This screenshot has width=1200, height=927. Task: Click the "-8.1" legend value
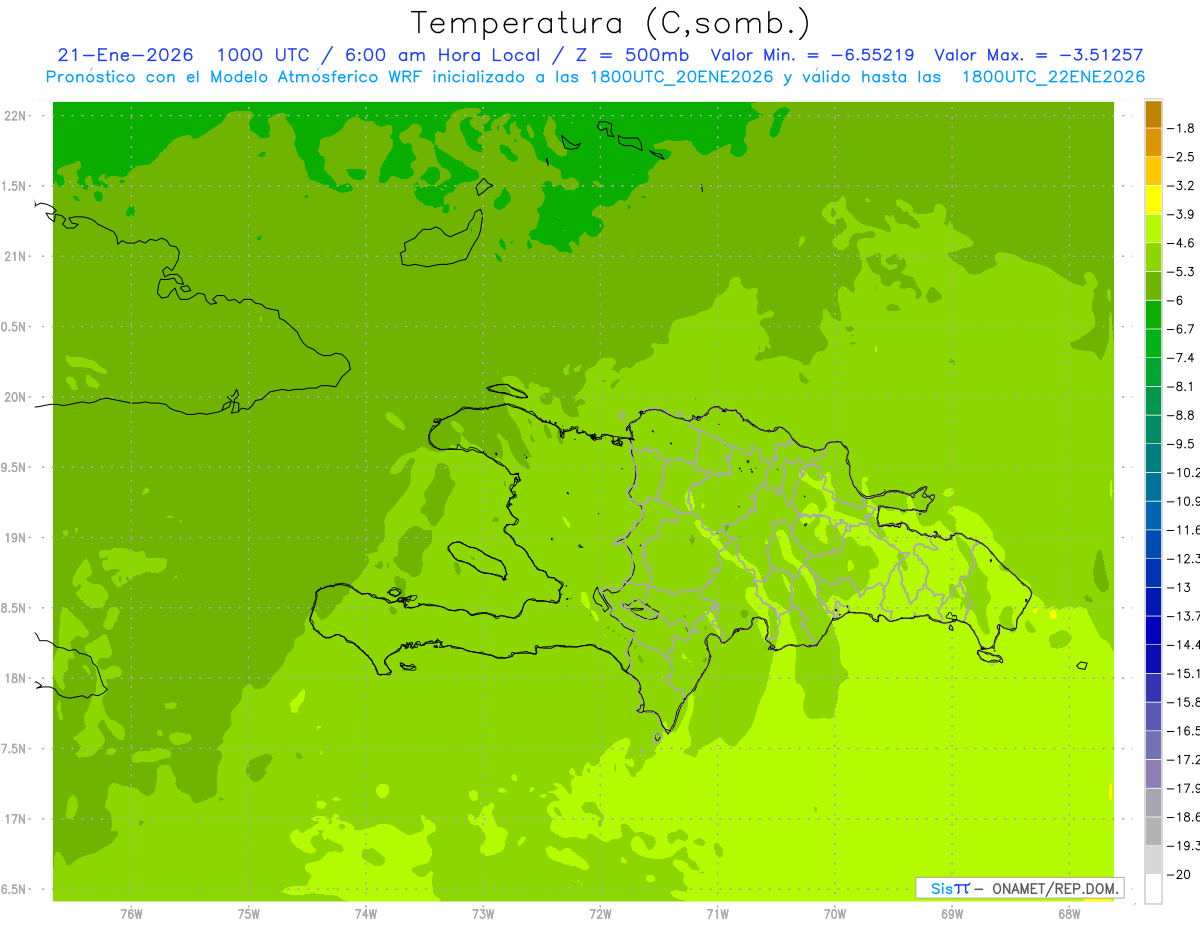click(1181, 387)
